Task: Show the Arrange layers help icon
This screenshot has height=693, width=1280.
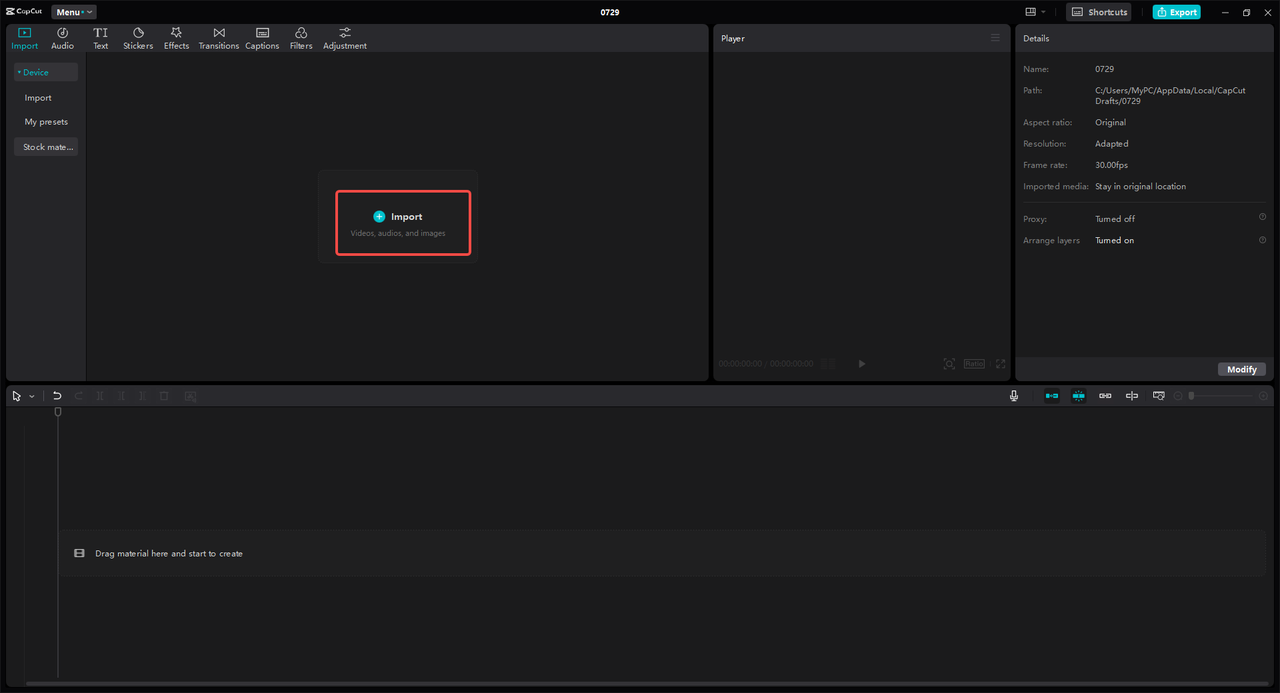Action: [1262, 240]
